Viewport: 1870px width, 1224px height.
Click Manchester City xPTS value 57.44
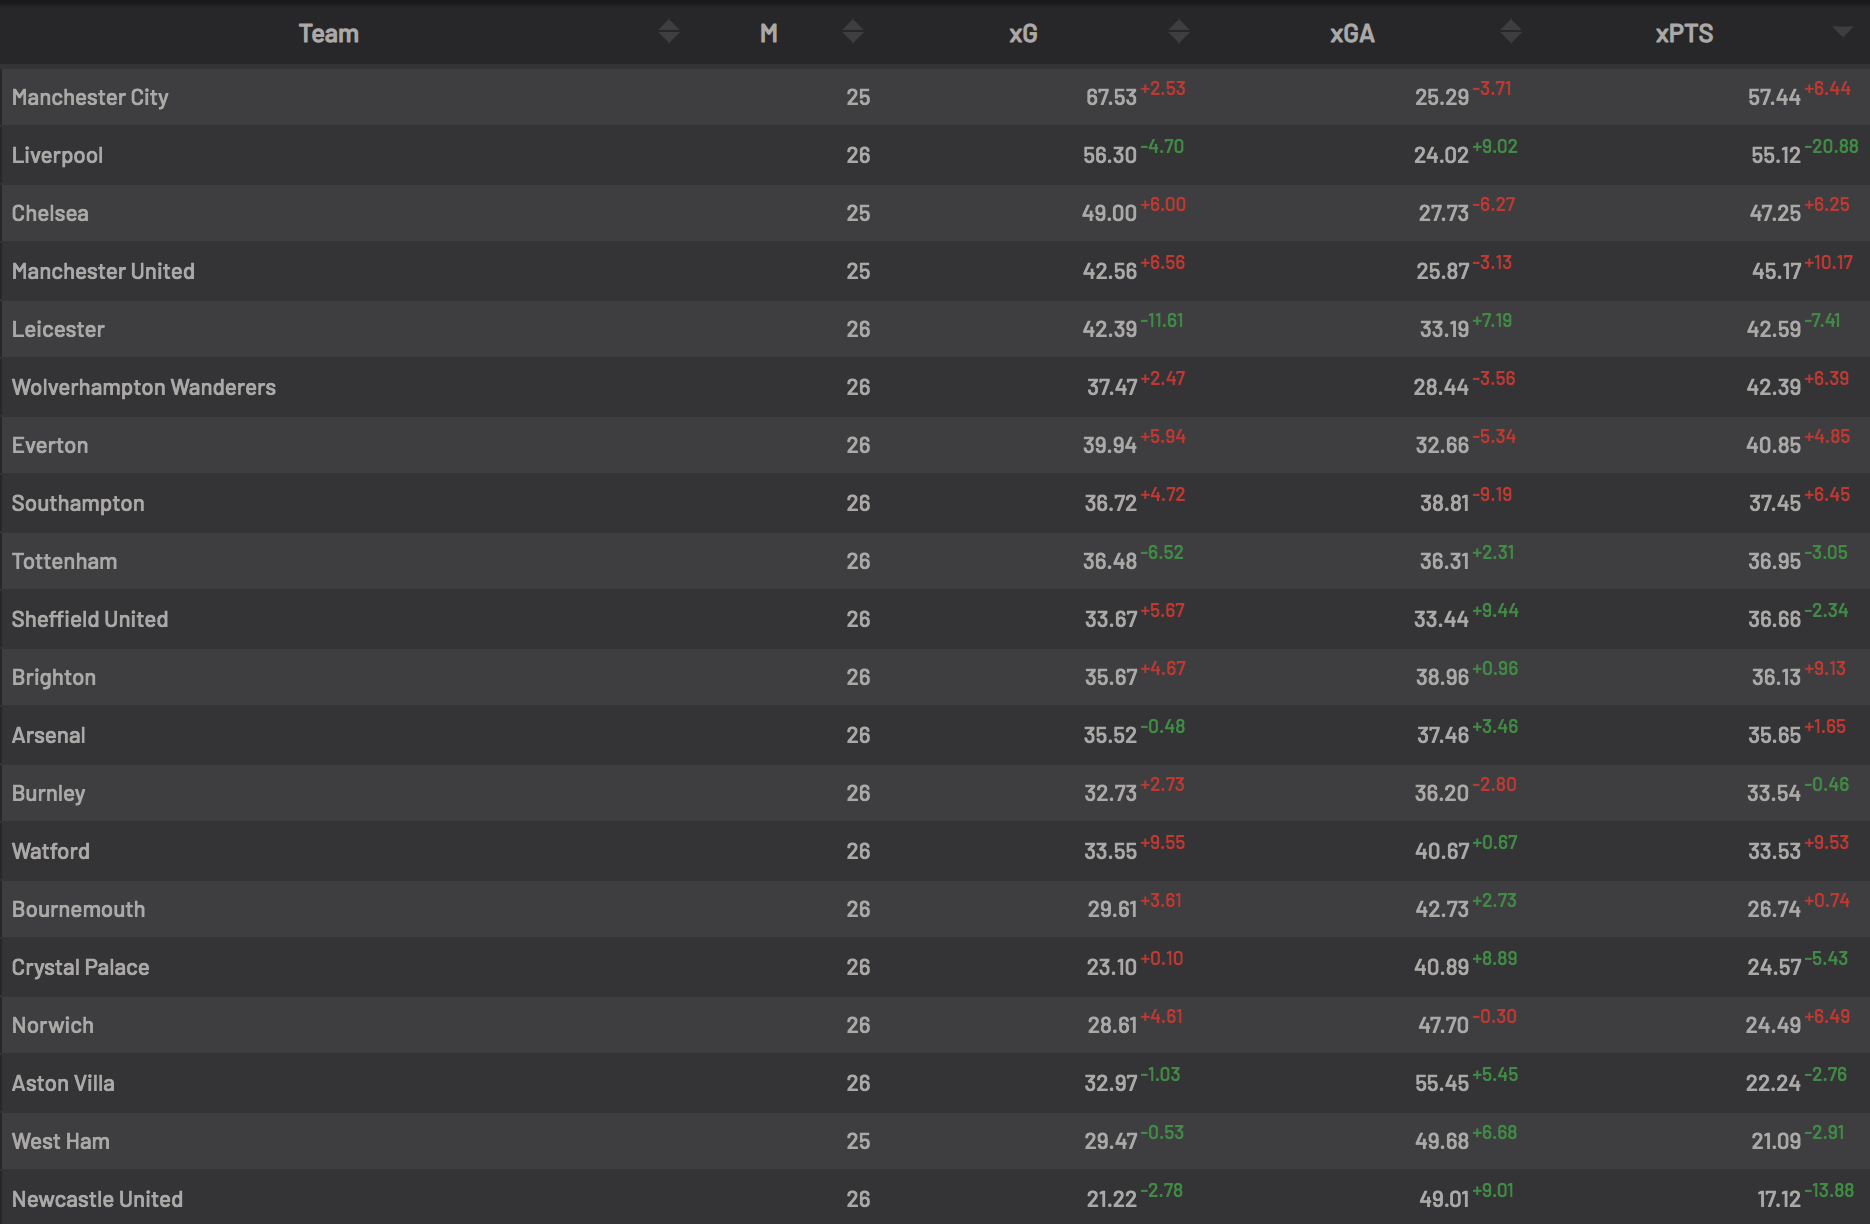pos(1774,97)
